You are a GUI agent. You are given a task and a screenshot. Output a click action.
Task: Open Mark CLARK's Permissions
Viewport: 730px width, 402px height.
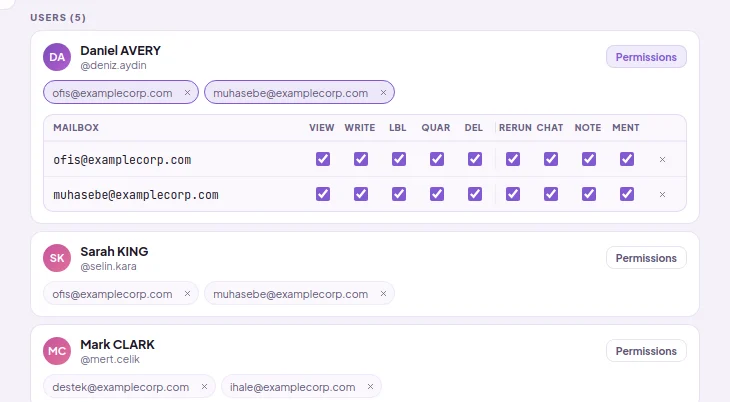coord(646,351)
